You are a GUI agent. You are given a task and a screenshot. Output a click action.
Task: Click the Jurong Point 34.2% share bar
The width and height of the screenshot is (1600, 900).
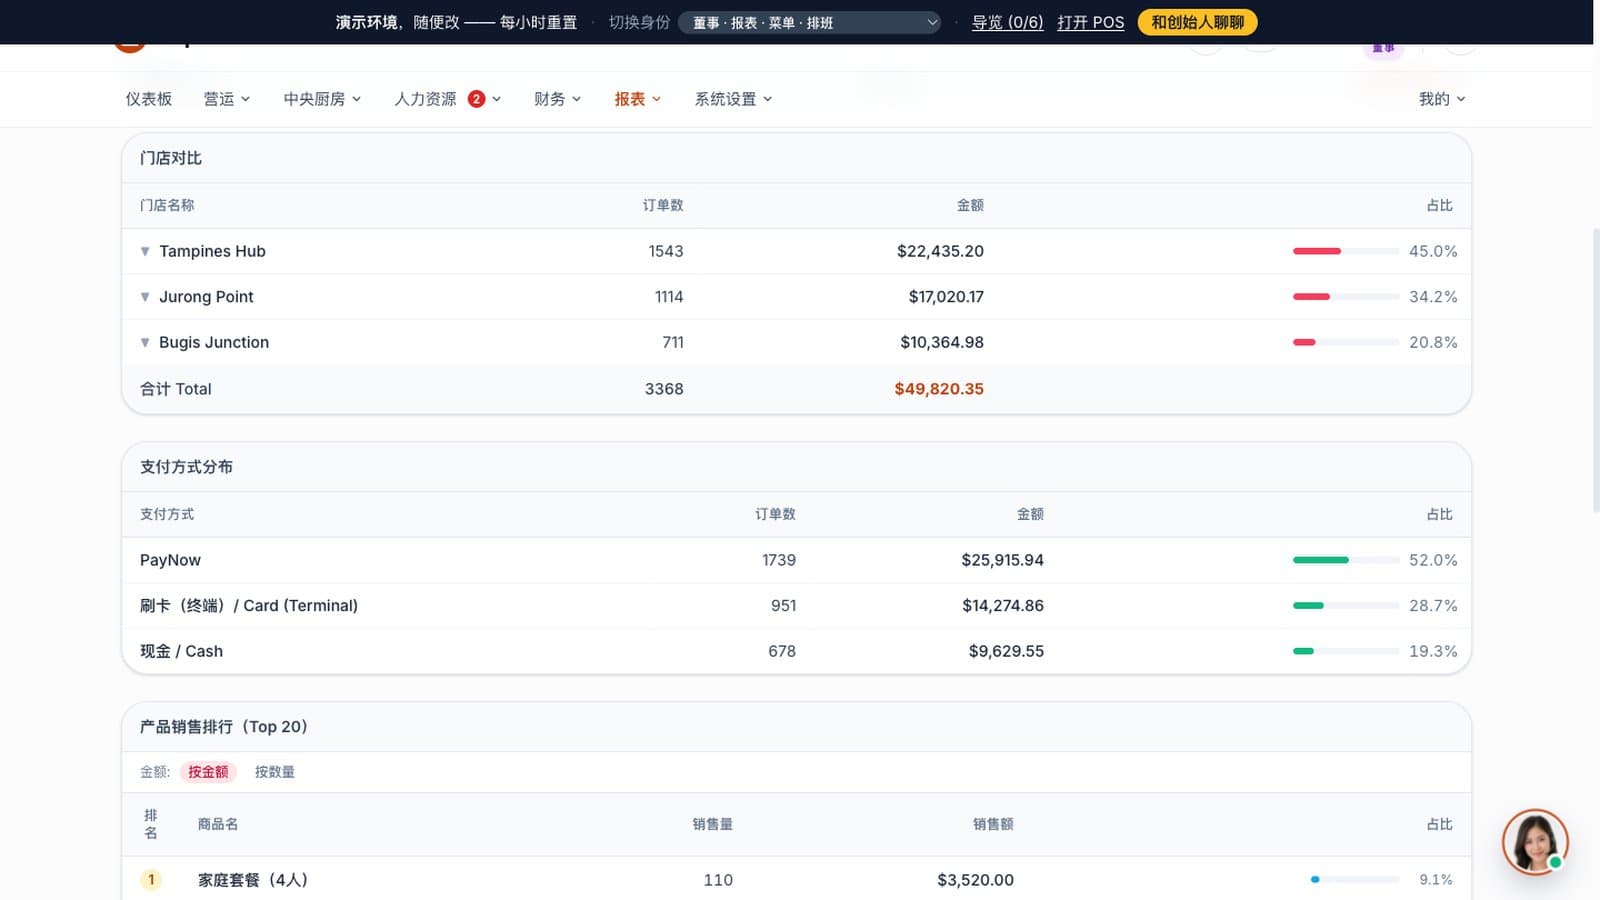1346,297
